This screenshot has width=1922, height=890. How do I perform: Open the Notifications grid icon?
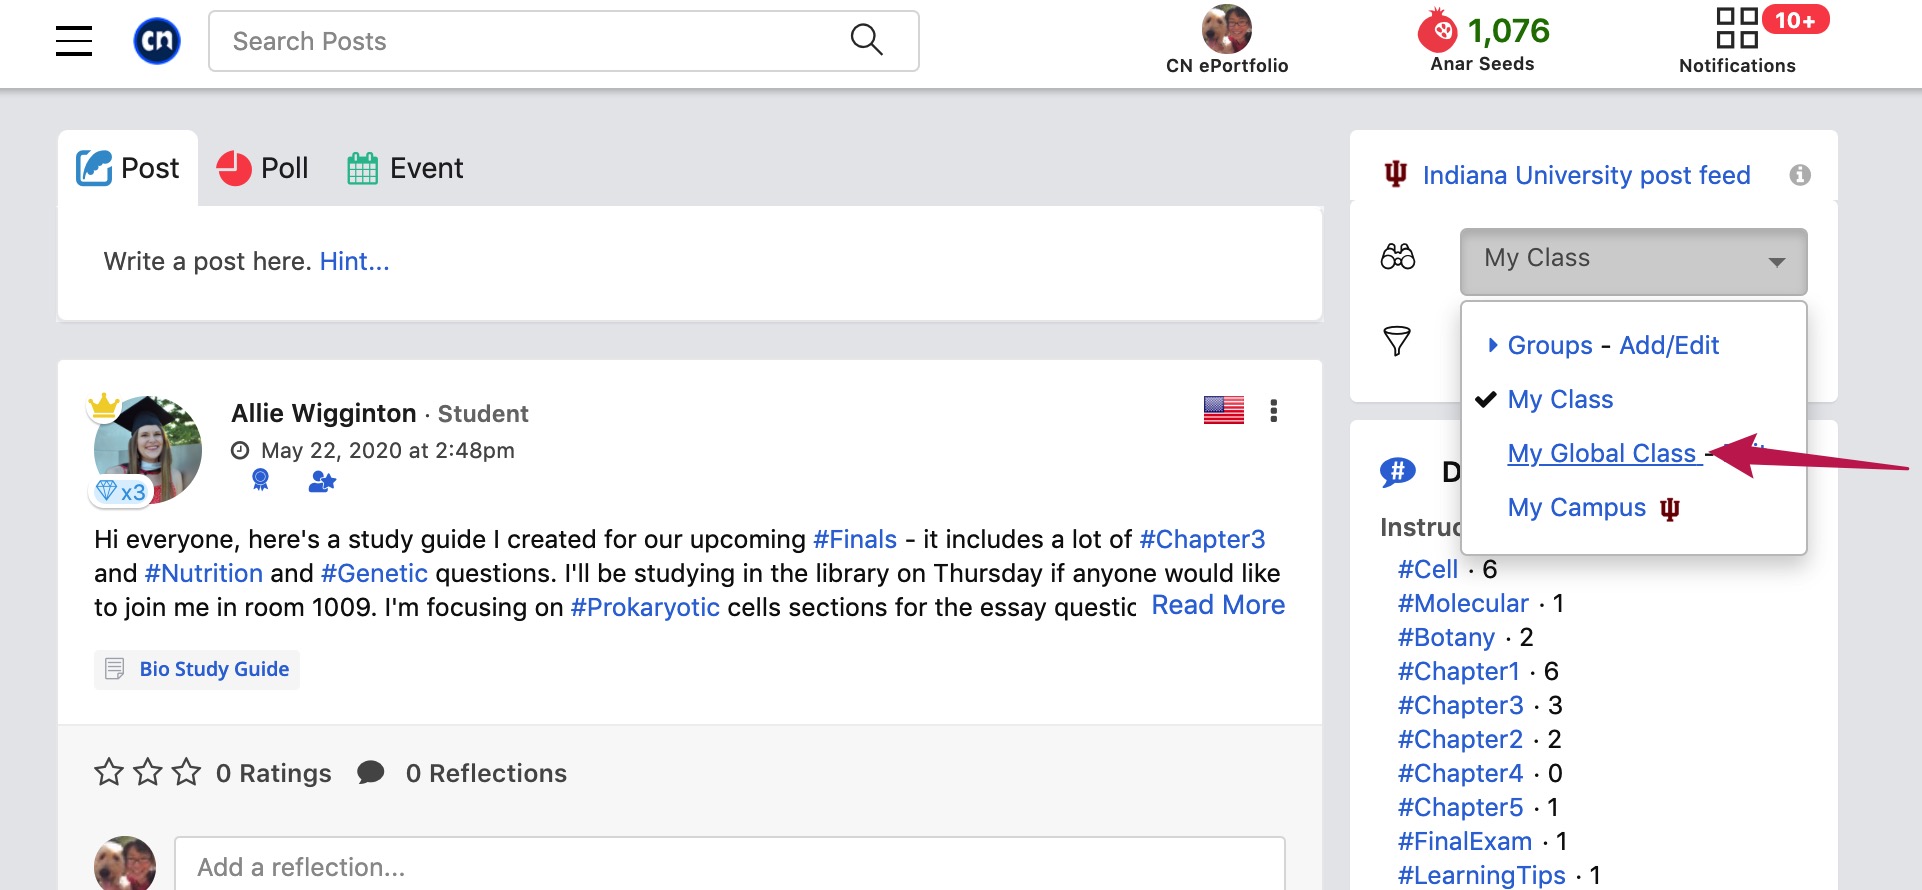[x=1737, y=28]
